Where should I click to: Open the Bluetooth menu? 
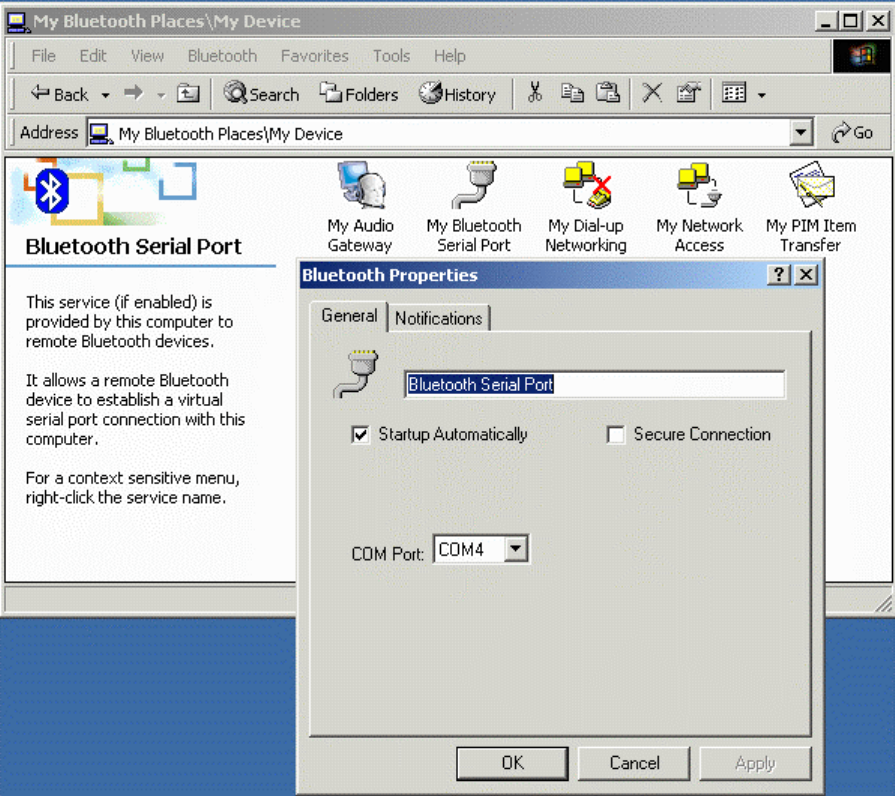[223, 56]
